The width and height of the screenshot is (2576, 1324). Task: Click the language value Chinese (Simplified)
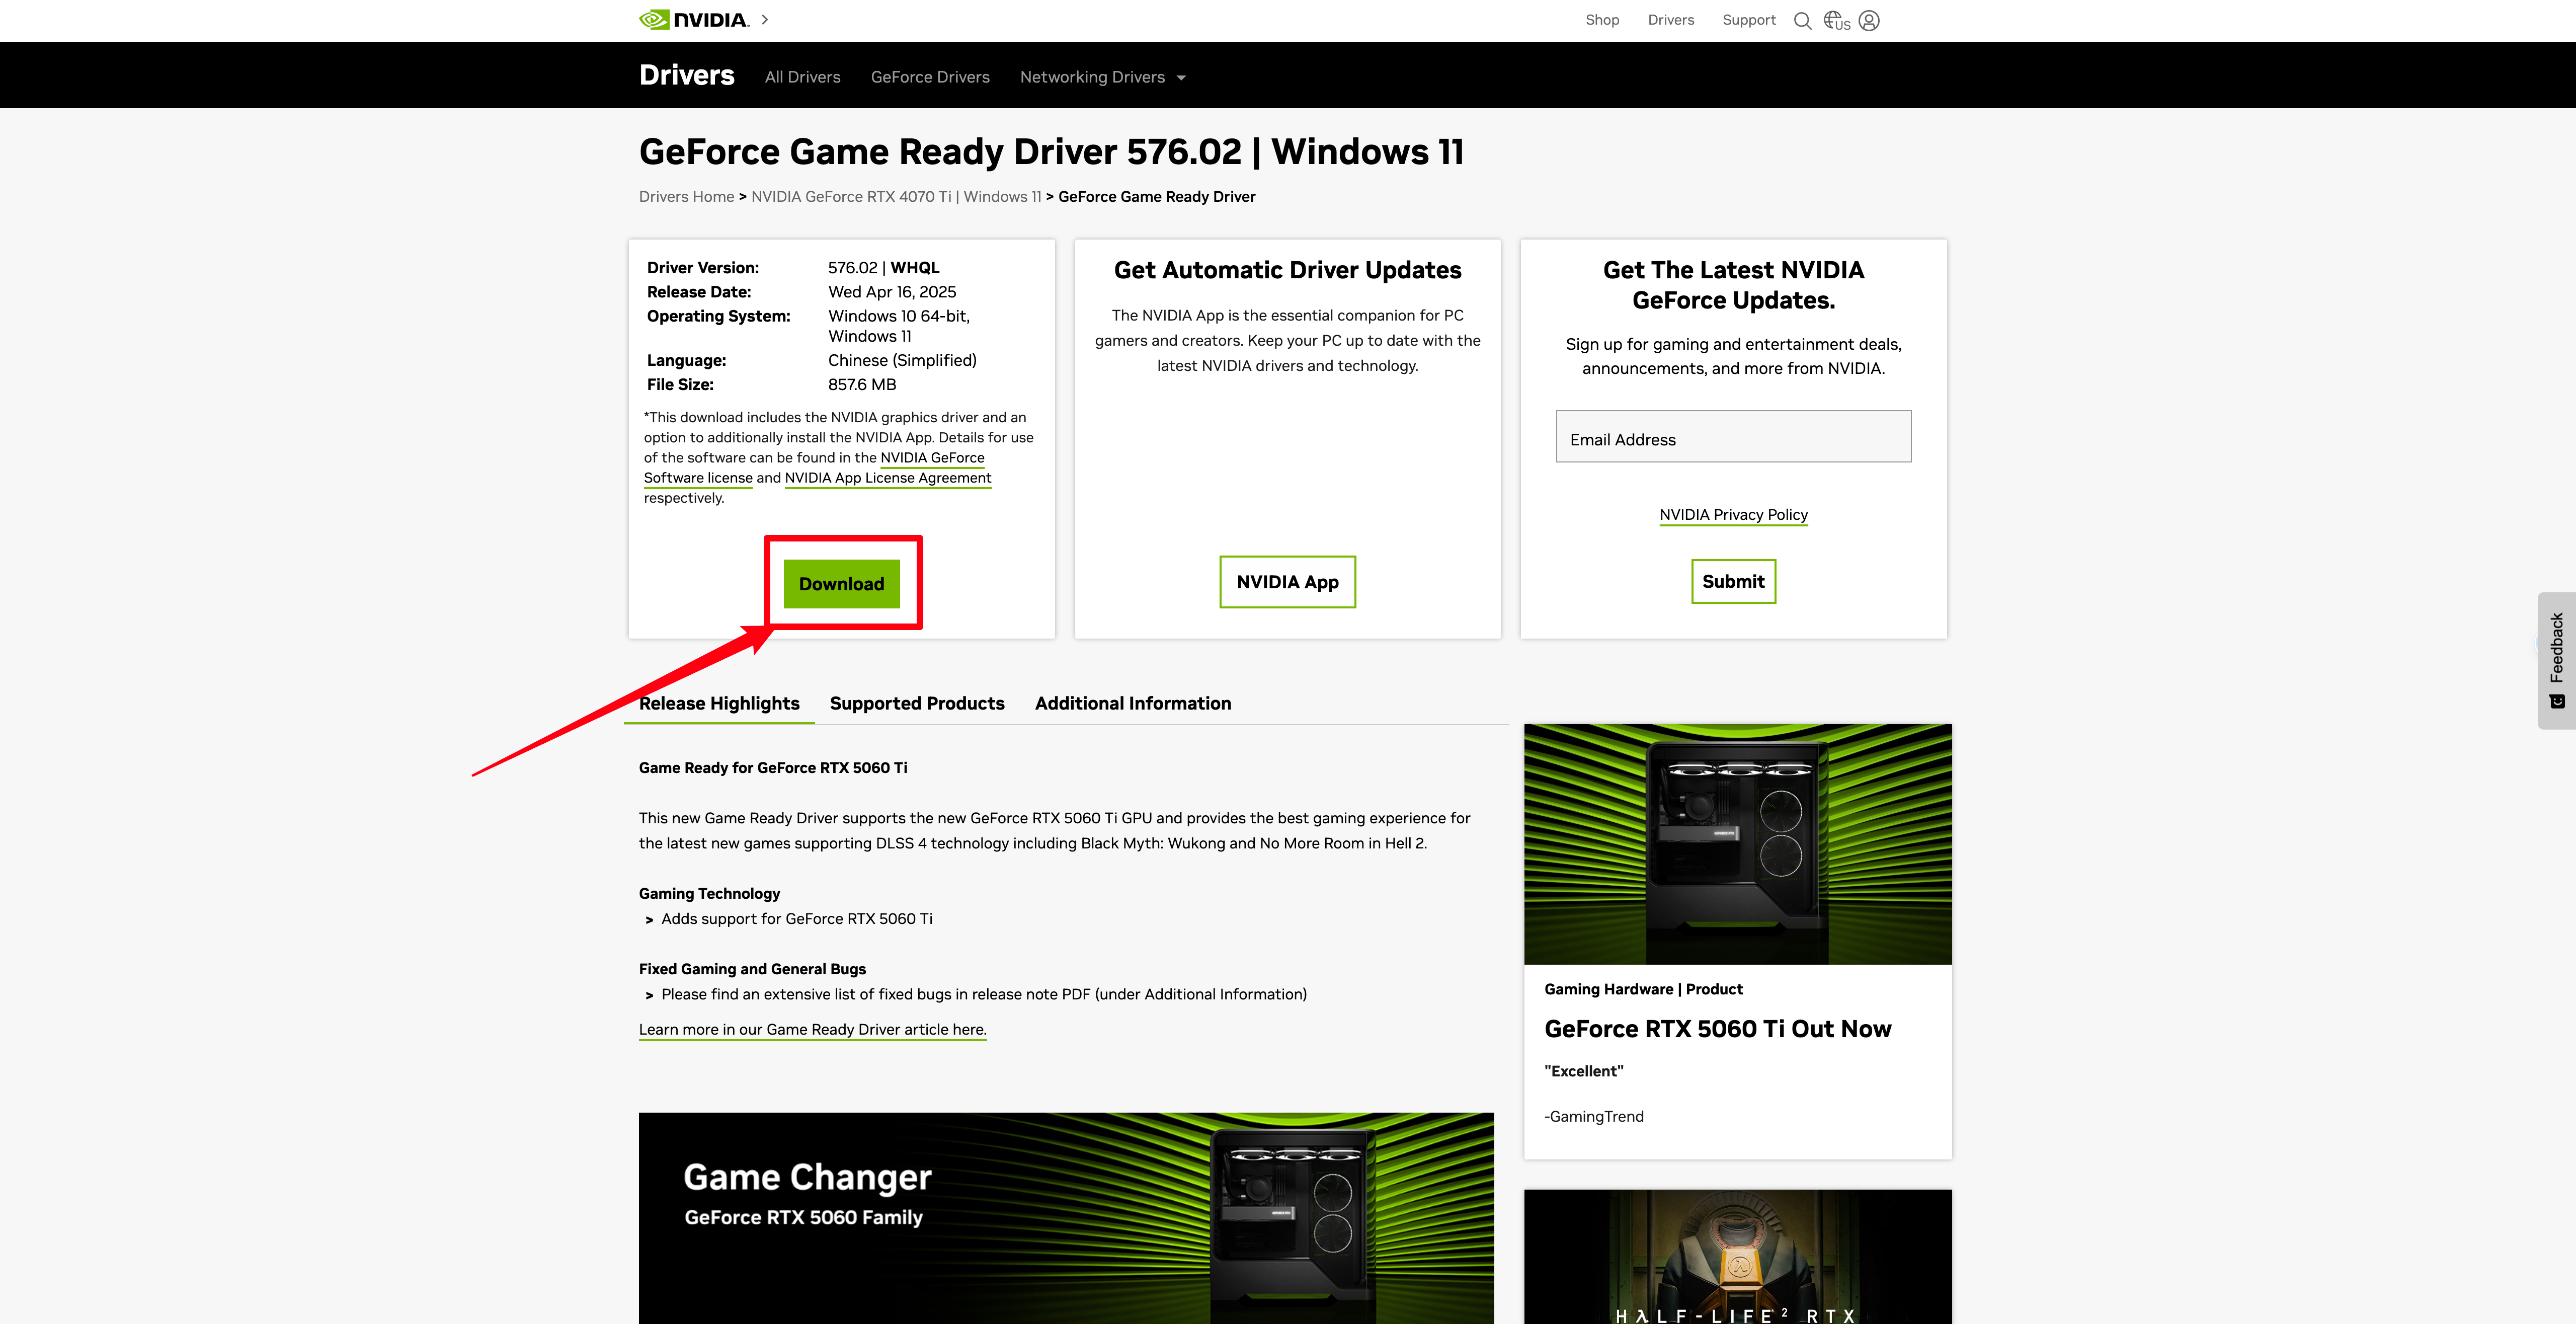point(902,361)
